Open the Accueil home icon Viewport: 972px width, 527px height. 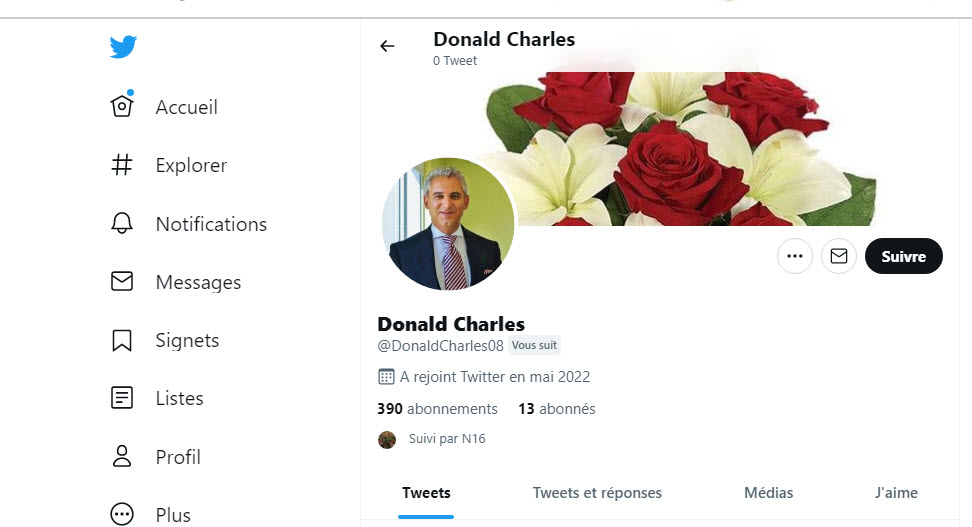(122, 106)
